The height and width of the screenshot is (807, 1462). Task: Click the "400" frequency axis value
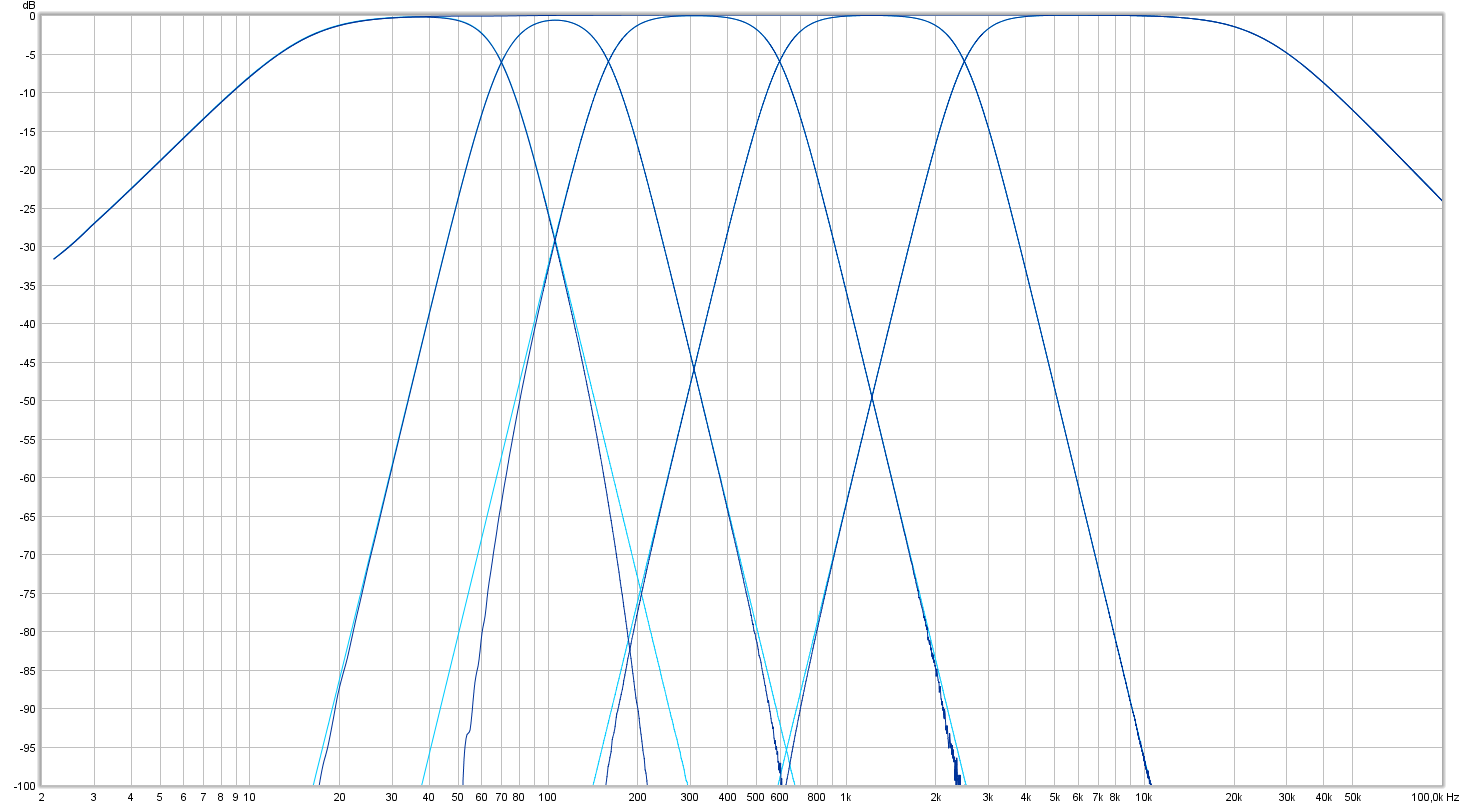727,798
